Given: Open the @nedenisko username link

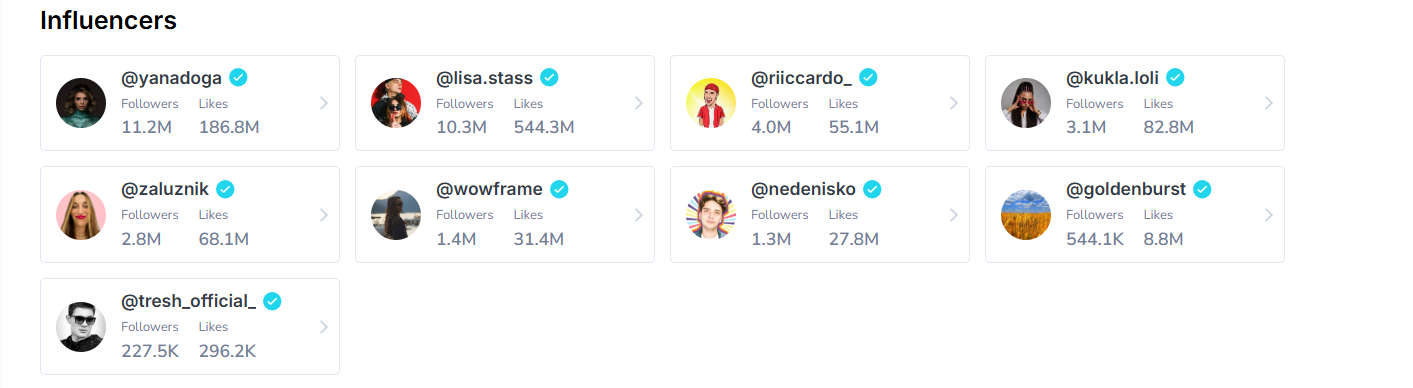Looking at the screenshot, I should pos(803,189).
